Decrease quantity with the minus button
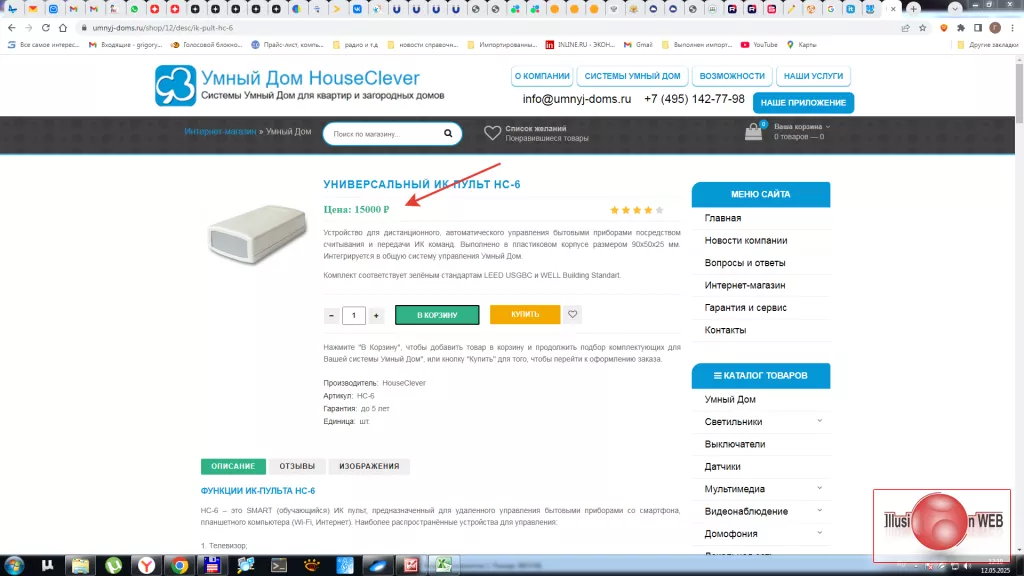 click(331, 316)
